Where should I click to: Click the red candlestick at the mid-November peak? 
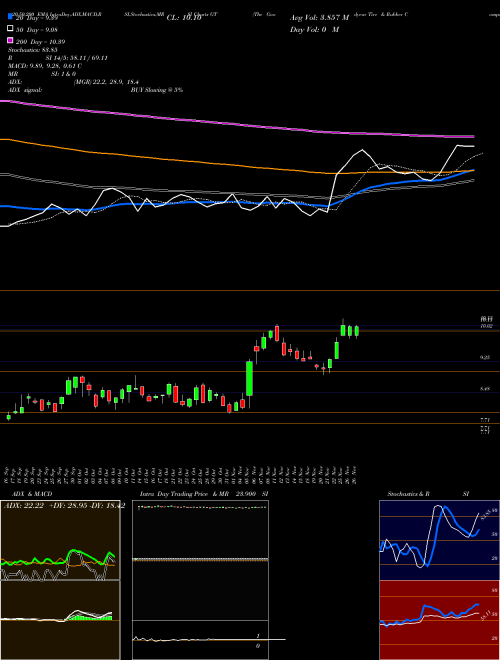277,335
